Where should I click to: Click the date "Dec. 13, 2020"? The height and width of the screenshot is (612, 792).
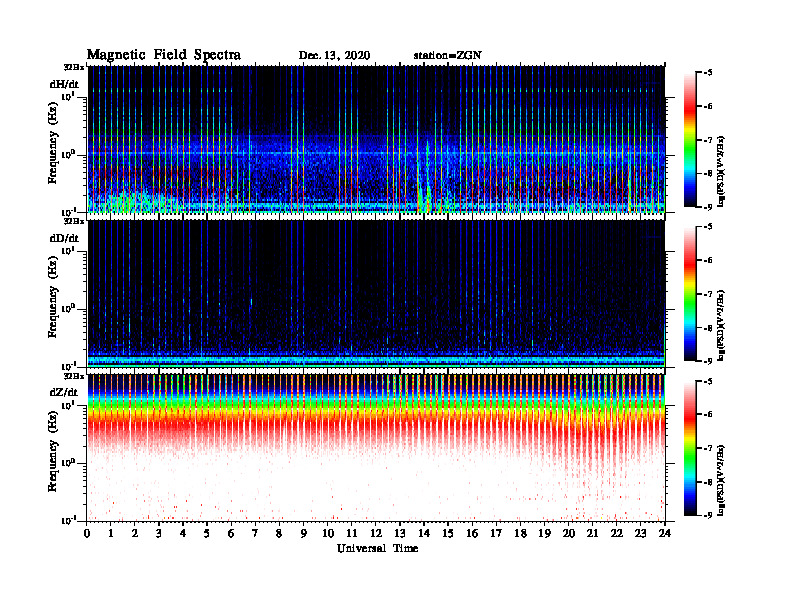pos(334,56)
